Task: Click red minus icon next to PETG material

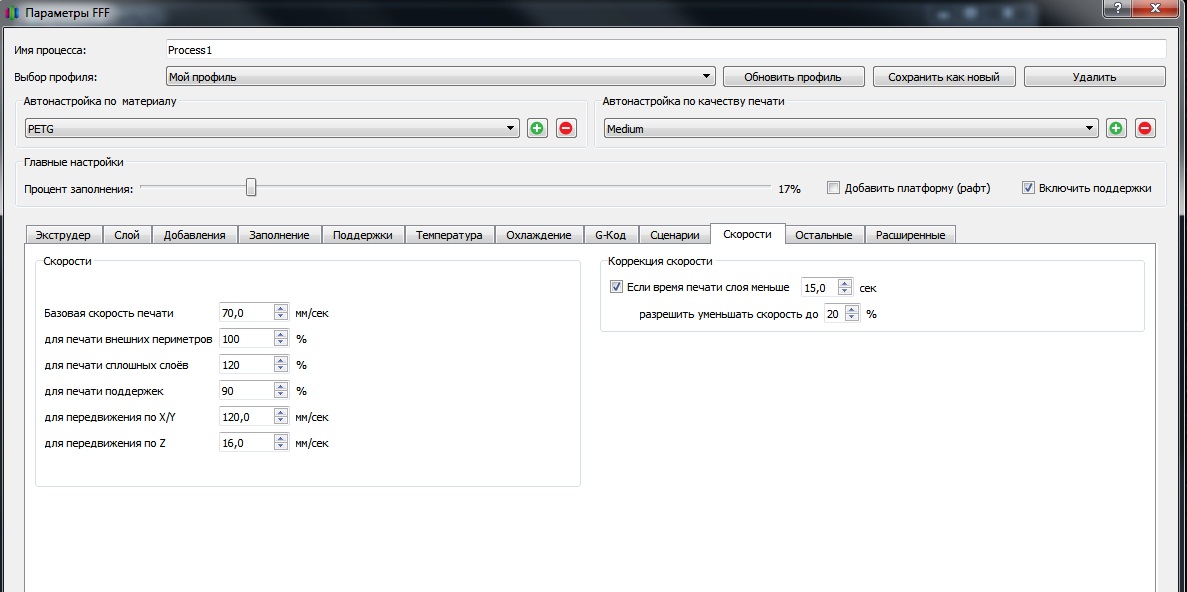Action: click(x=566, y=128)
